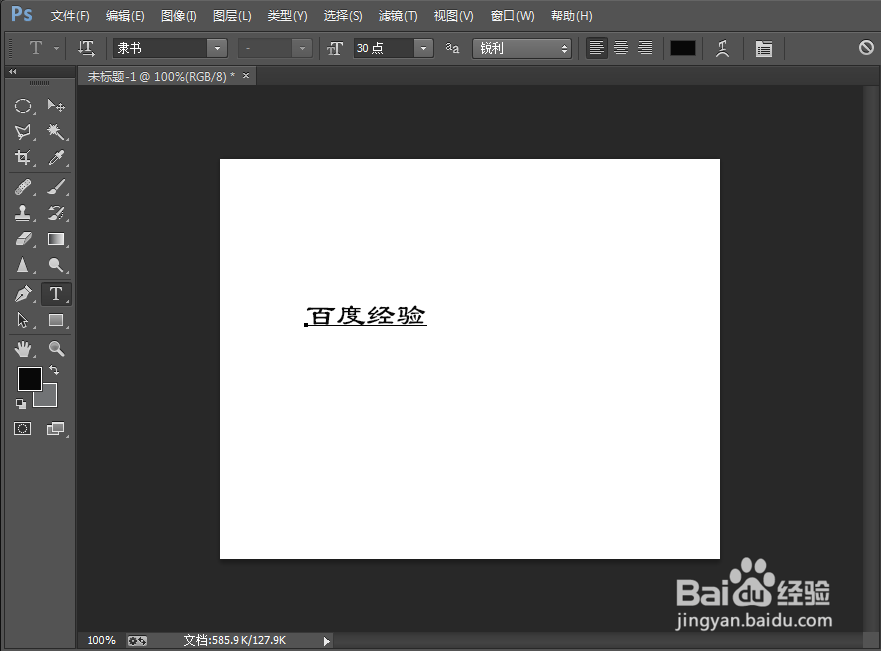Open the 文件(F) menu

[70, 16]
